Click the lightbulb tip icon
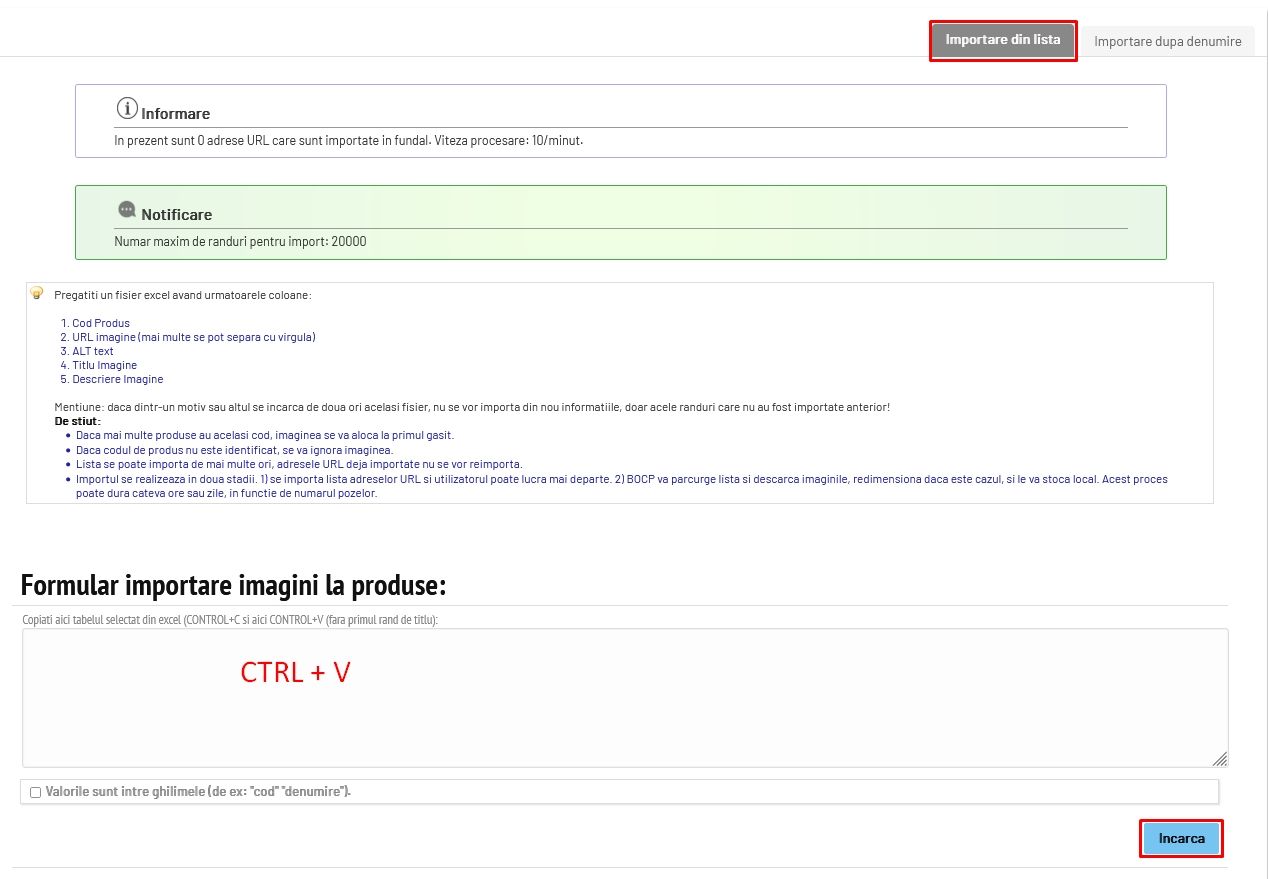1268x879 pixels. 37,293
